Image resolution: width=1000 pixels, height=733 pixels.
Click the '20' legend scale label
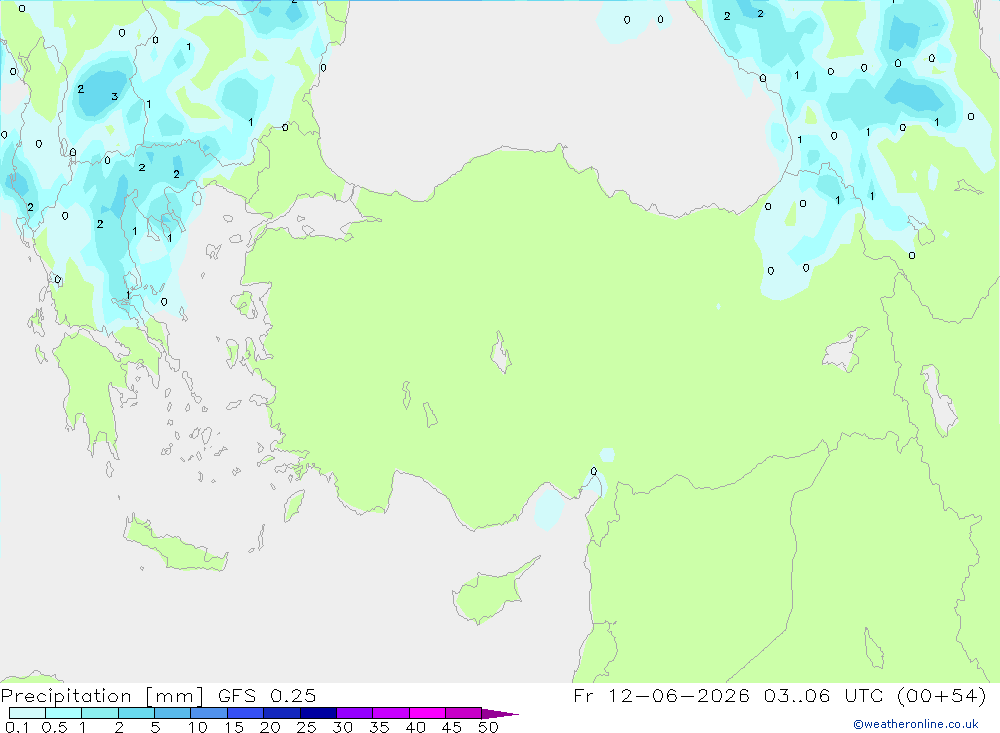tap(270, 727)
